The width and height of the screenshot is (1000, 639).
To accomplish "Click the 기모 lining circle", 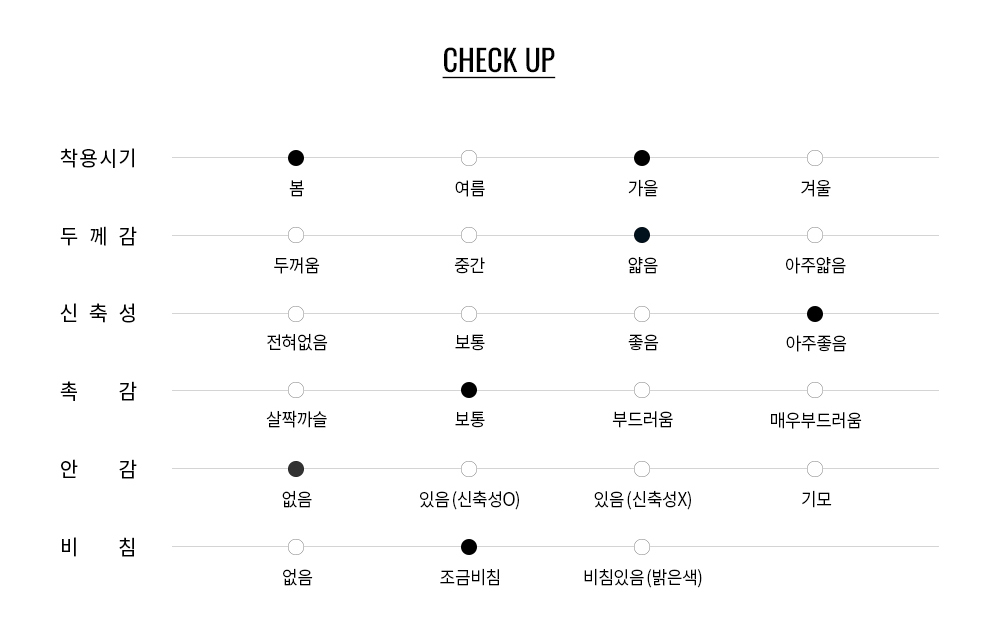I will pyautogui.click(x=814, y=469).
